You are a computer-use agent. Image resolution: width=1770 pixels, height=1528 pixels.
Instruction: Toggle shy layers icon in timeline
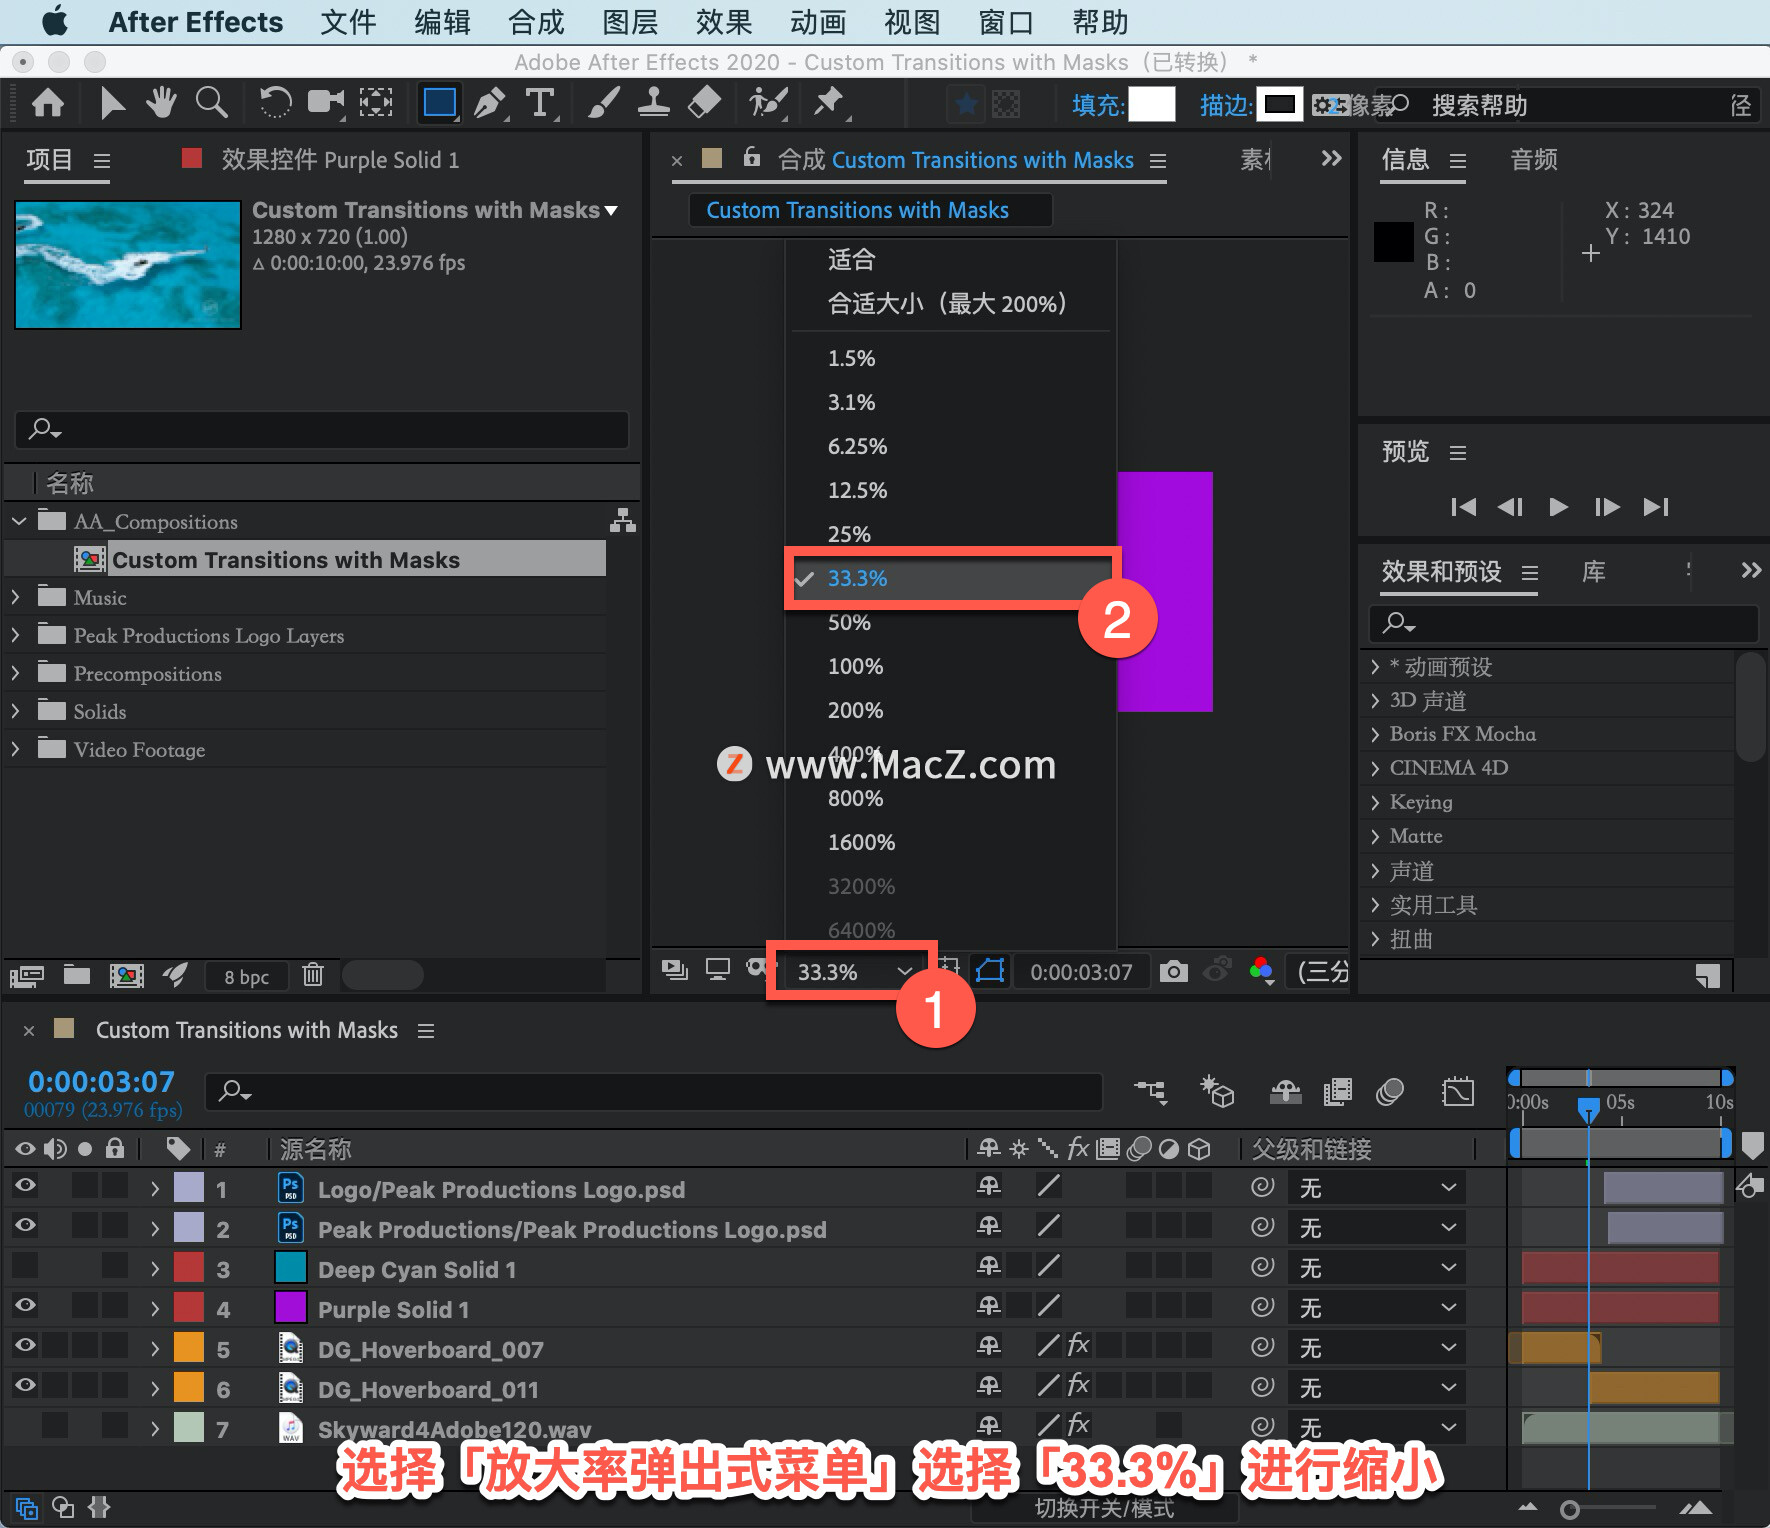pyautogui.click(x=1285, y=1091)
